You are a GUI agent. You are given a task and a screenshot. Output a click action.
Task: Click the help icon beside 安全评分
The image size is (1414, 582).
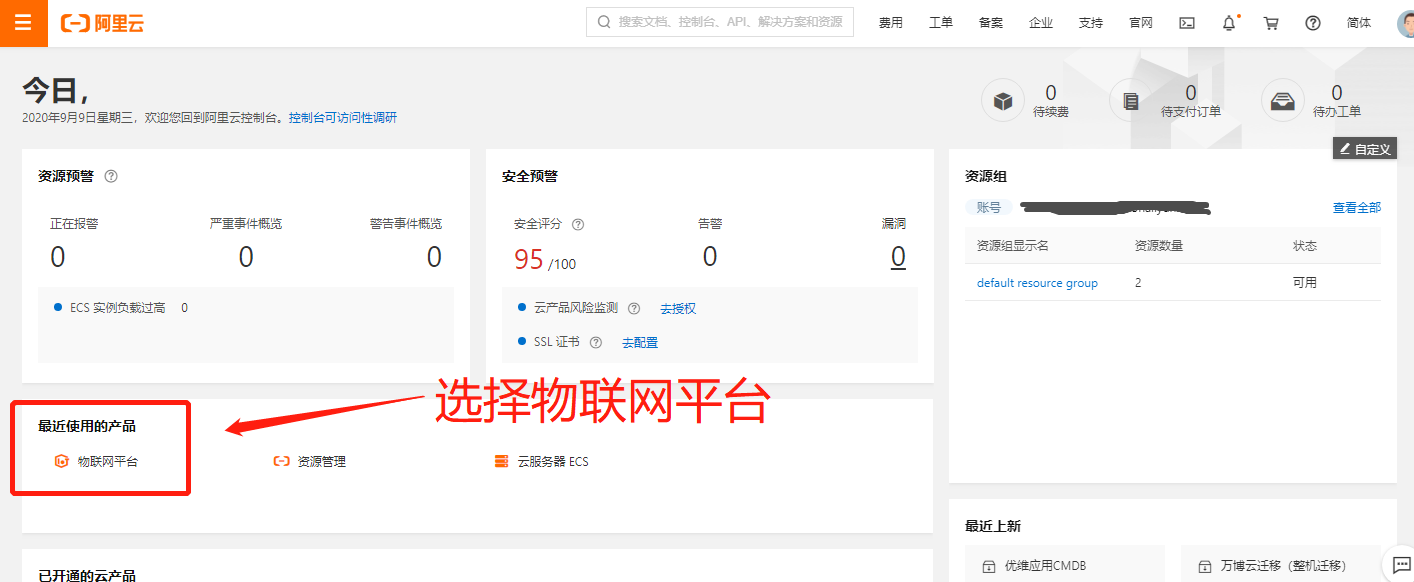click(578, 224)
